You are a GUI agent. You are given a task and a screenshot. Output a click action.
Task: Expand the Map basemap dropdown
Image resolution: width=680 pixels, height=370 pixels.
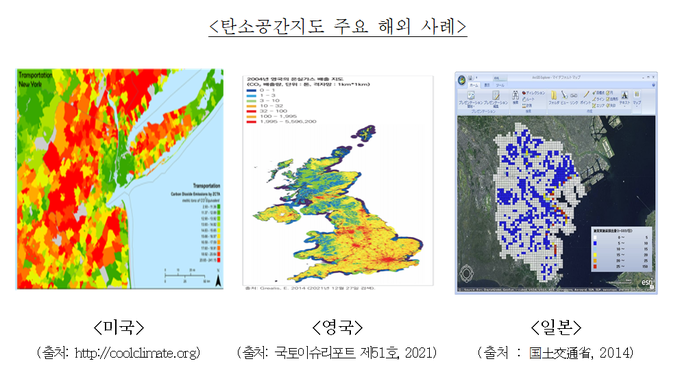pos(637,98)
